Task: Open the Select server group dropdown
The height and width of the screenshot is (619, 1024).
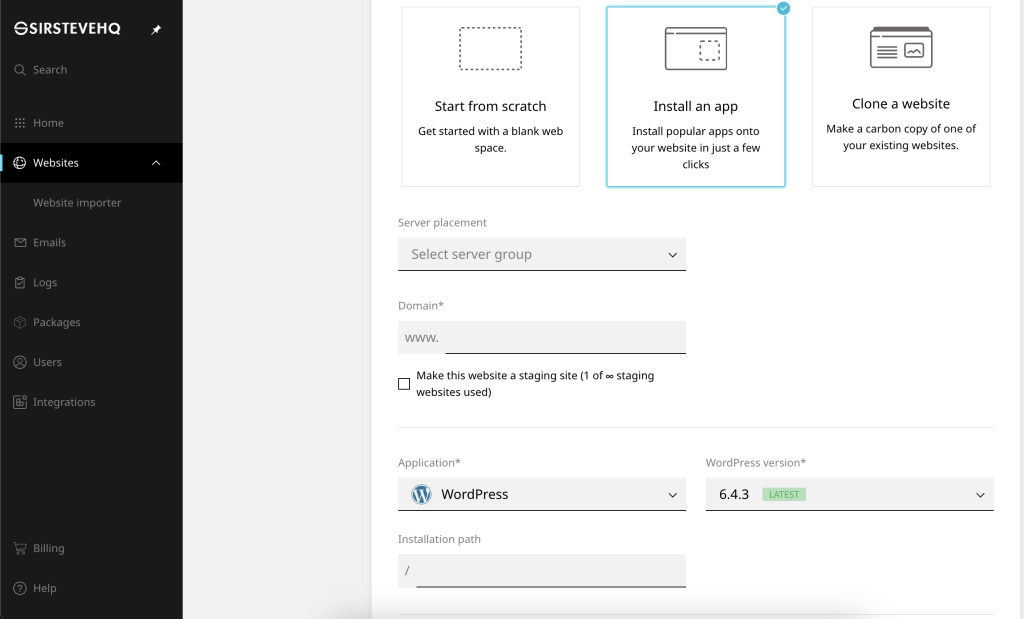Action: pyautogui.click(x=542, y=254)
